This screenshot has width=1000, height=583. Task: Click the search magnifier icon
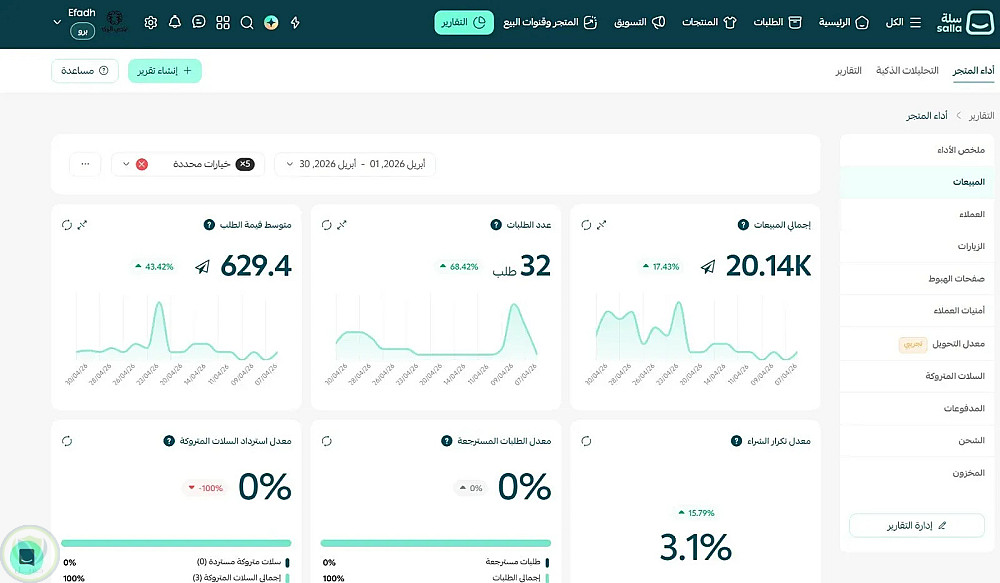pyautogui.click(x=247, y=22)
